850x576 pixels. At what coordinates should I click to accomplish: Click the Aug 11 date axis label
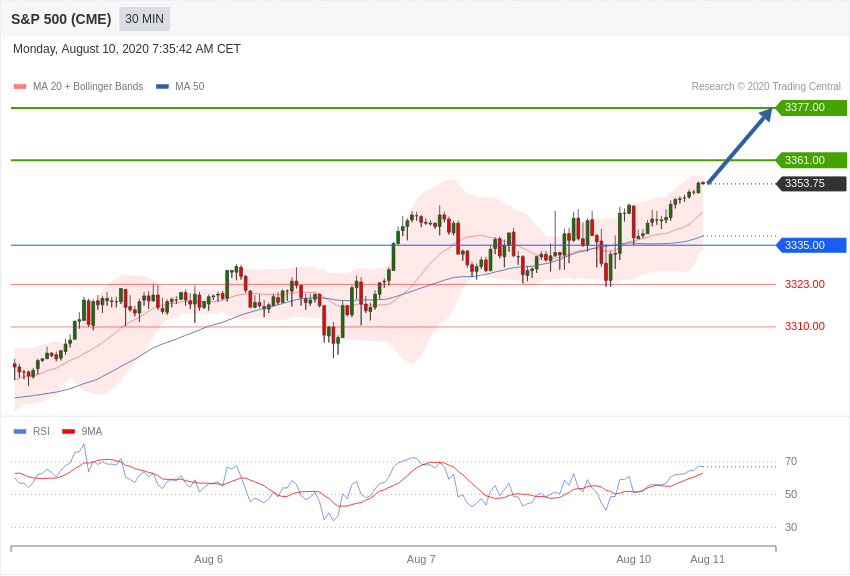point(707,559)
